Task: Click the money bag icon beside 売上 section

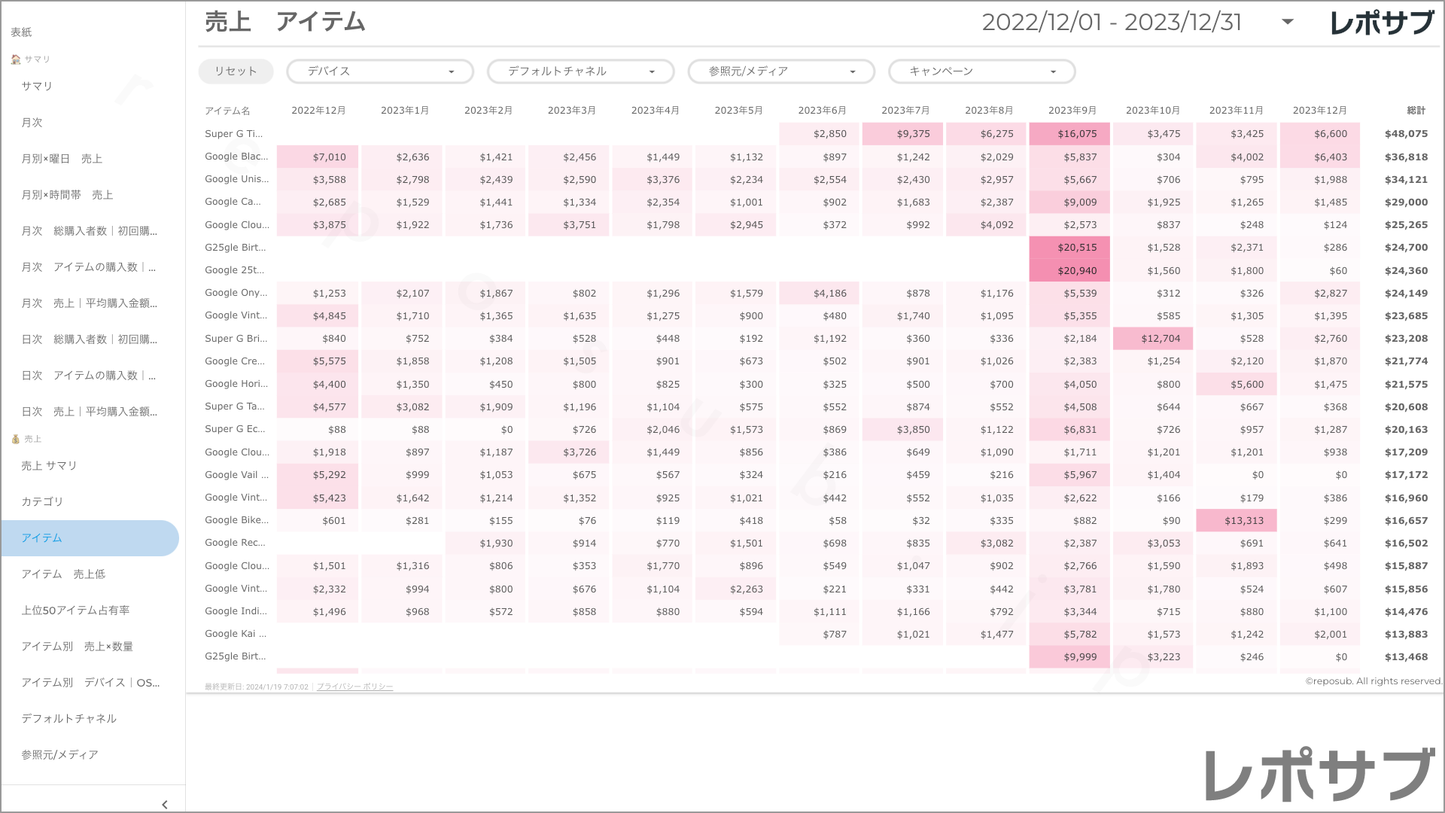Action: (x=15, y=439)
